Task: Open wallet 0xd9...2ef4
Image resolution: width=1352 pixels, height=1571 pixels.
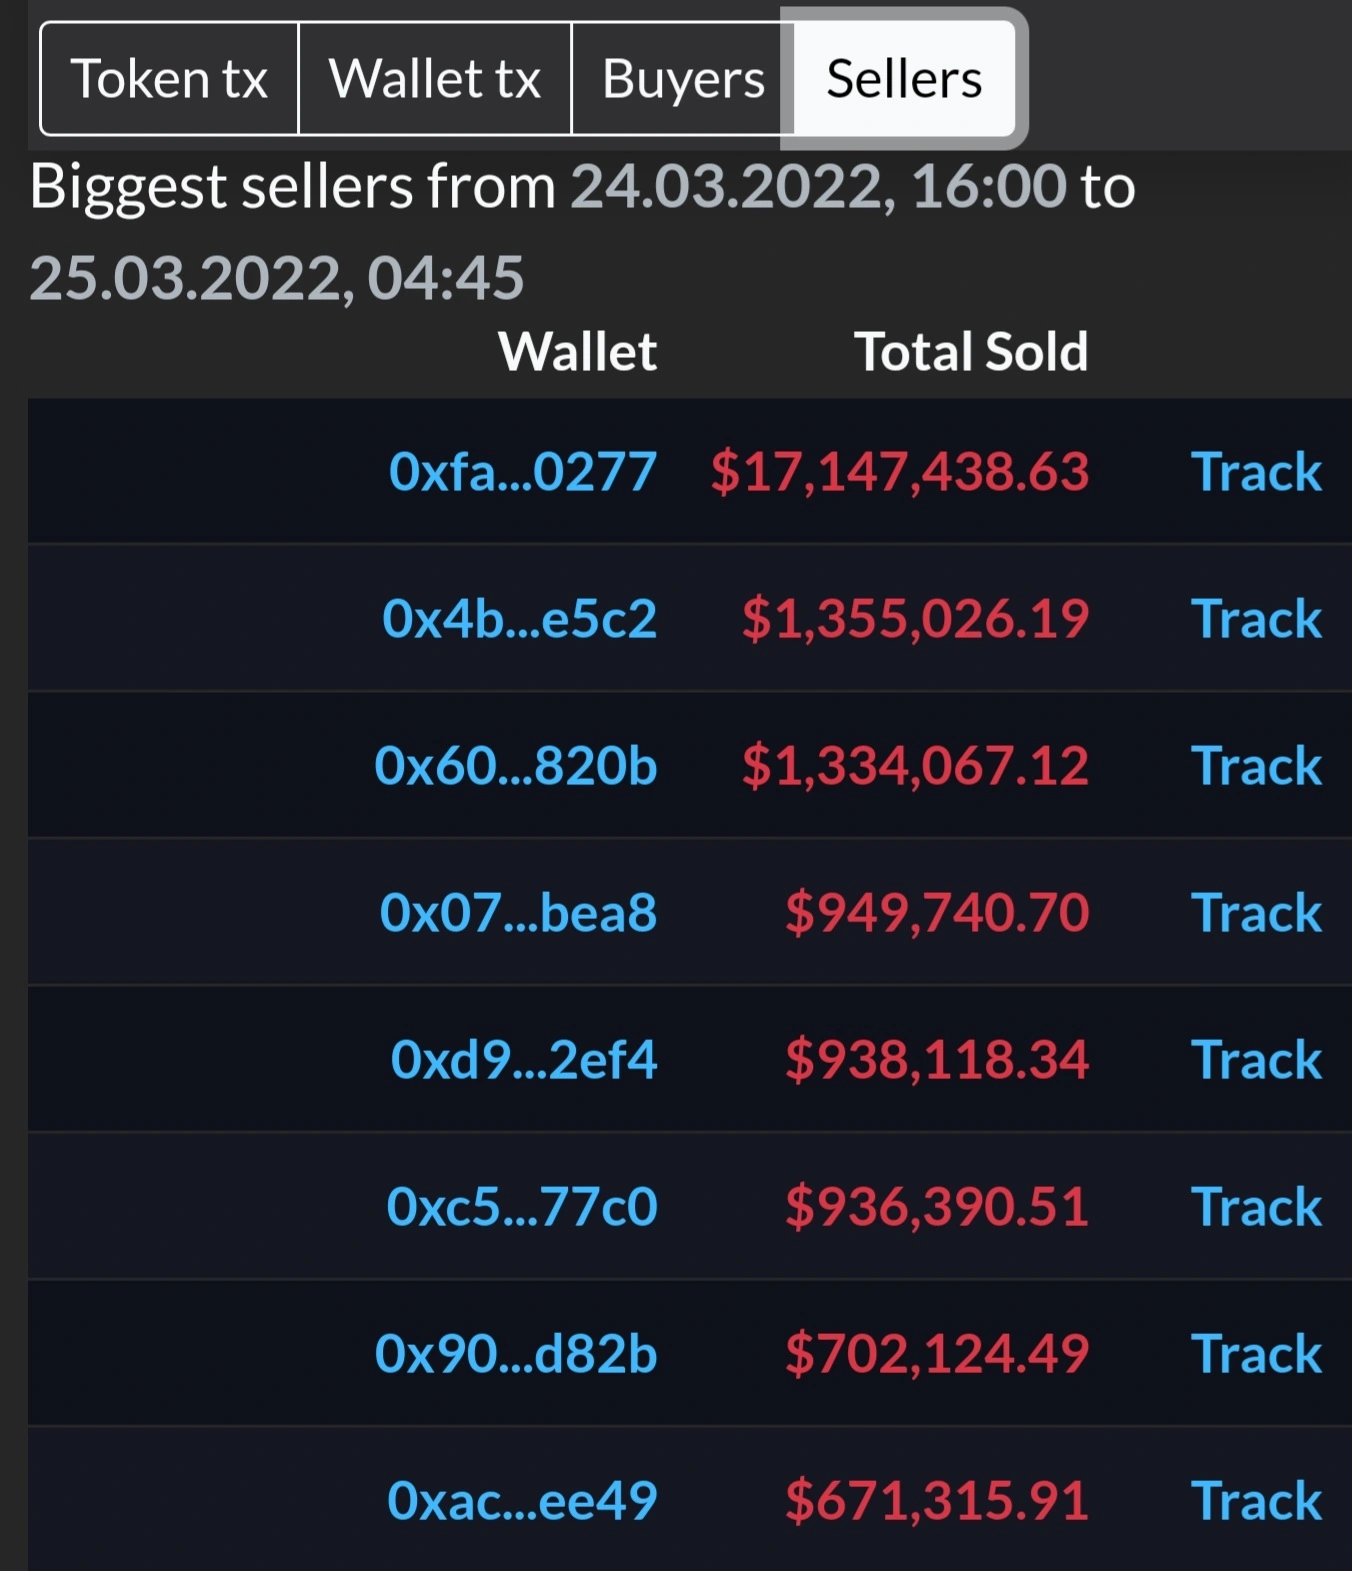Action: (x=524, y=1060)
